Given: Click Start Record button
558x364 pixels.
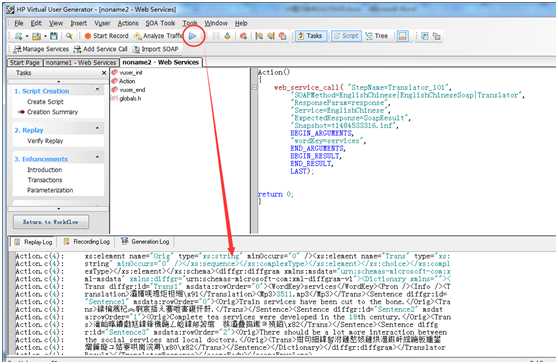Looking at the screenshot, I should pos(106,36).
